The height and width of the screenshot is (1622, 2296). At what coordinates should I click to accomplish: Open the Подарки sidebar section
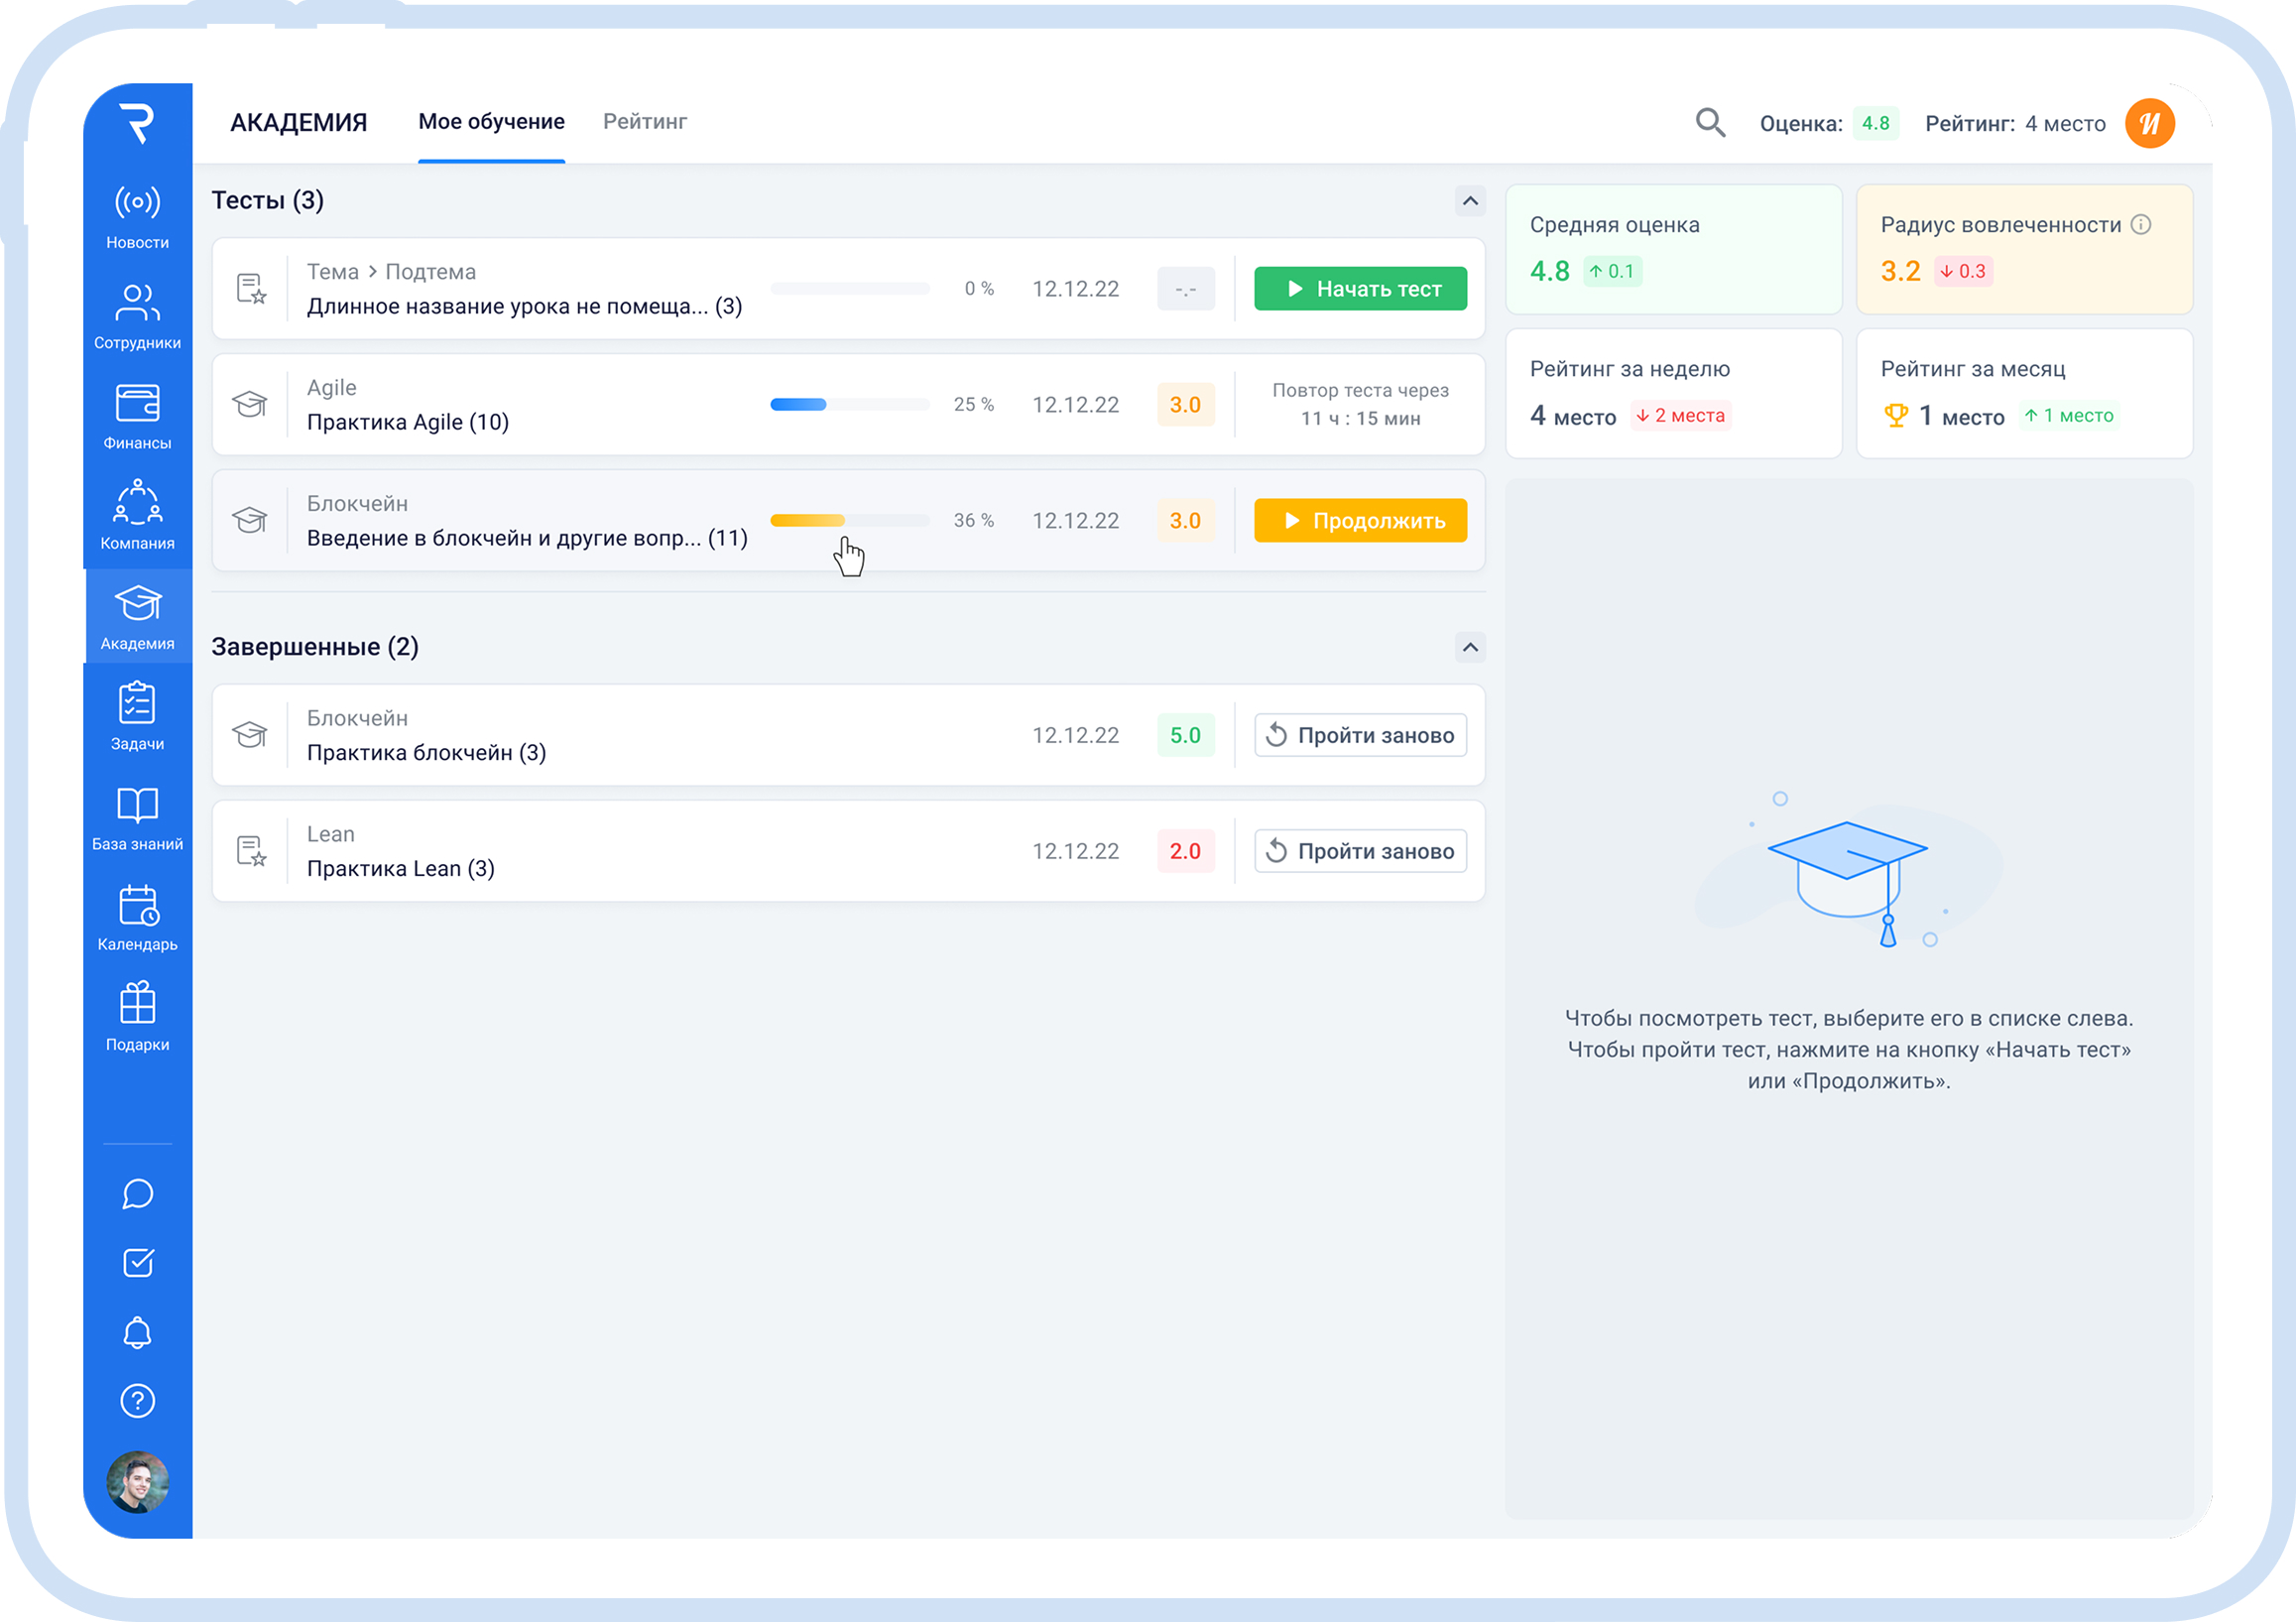coord(137,1018)
